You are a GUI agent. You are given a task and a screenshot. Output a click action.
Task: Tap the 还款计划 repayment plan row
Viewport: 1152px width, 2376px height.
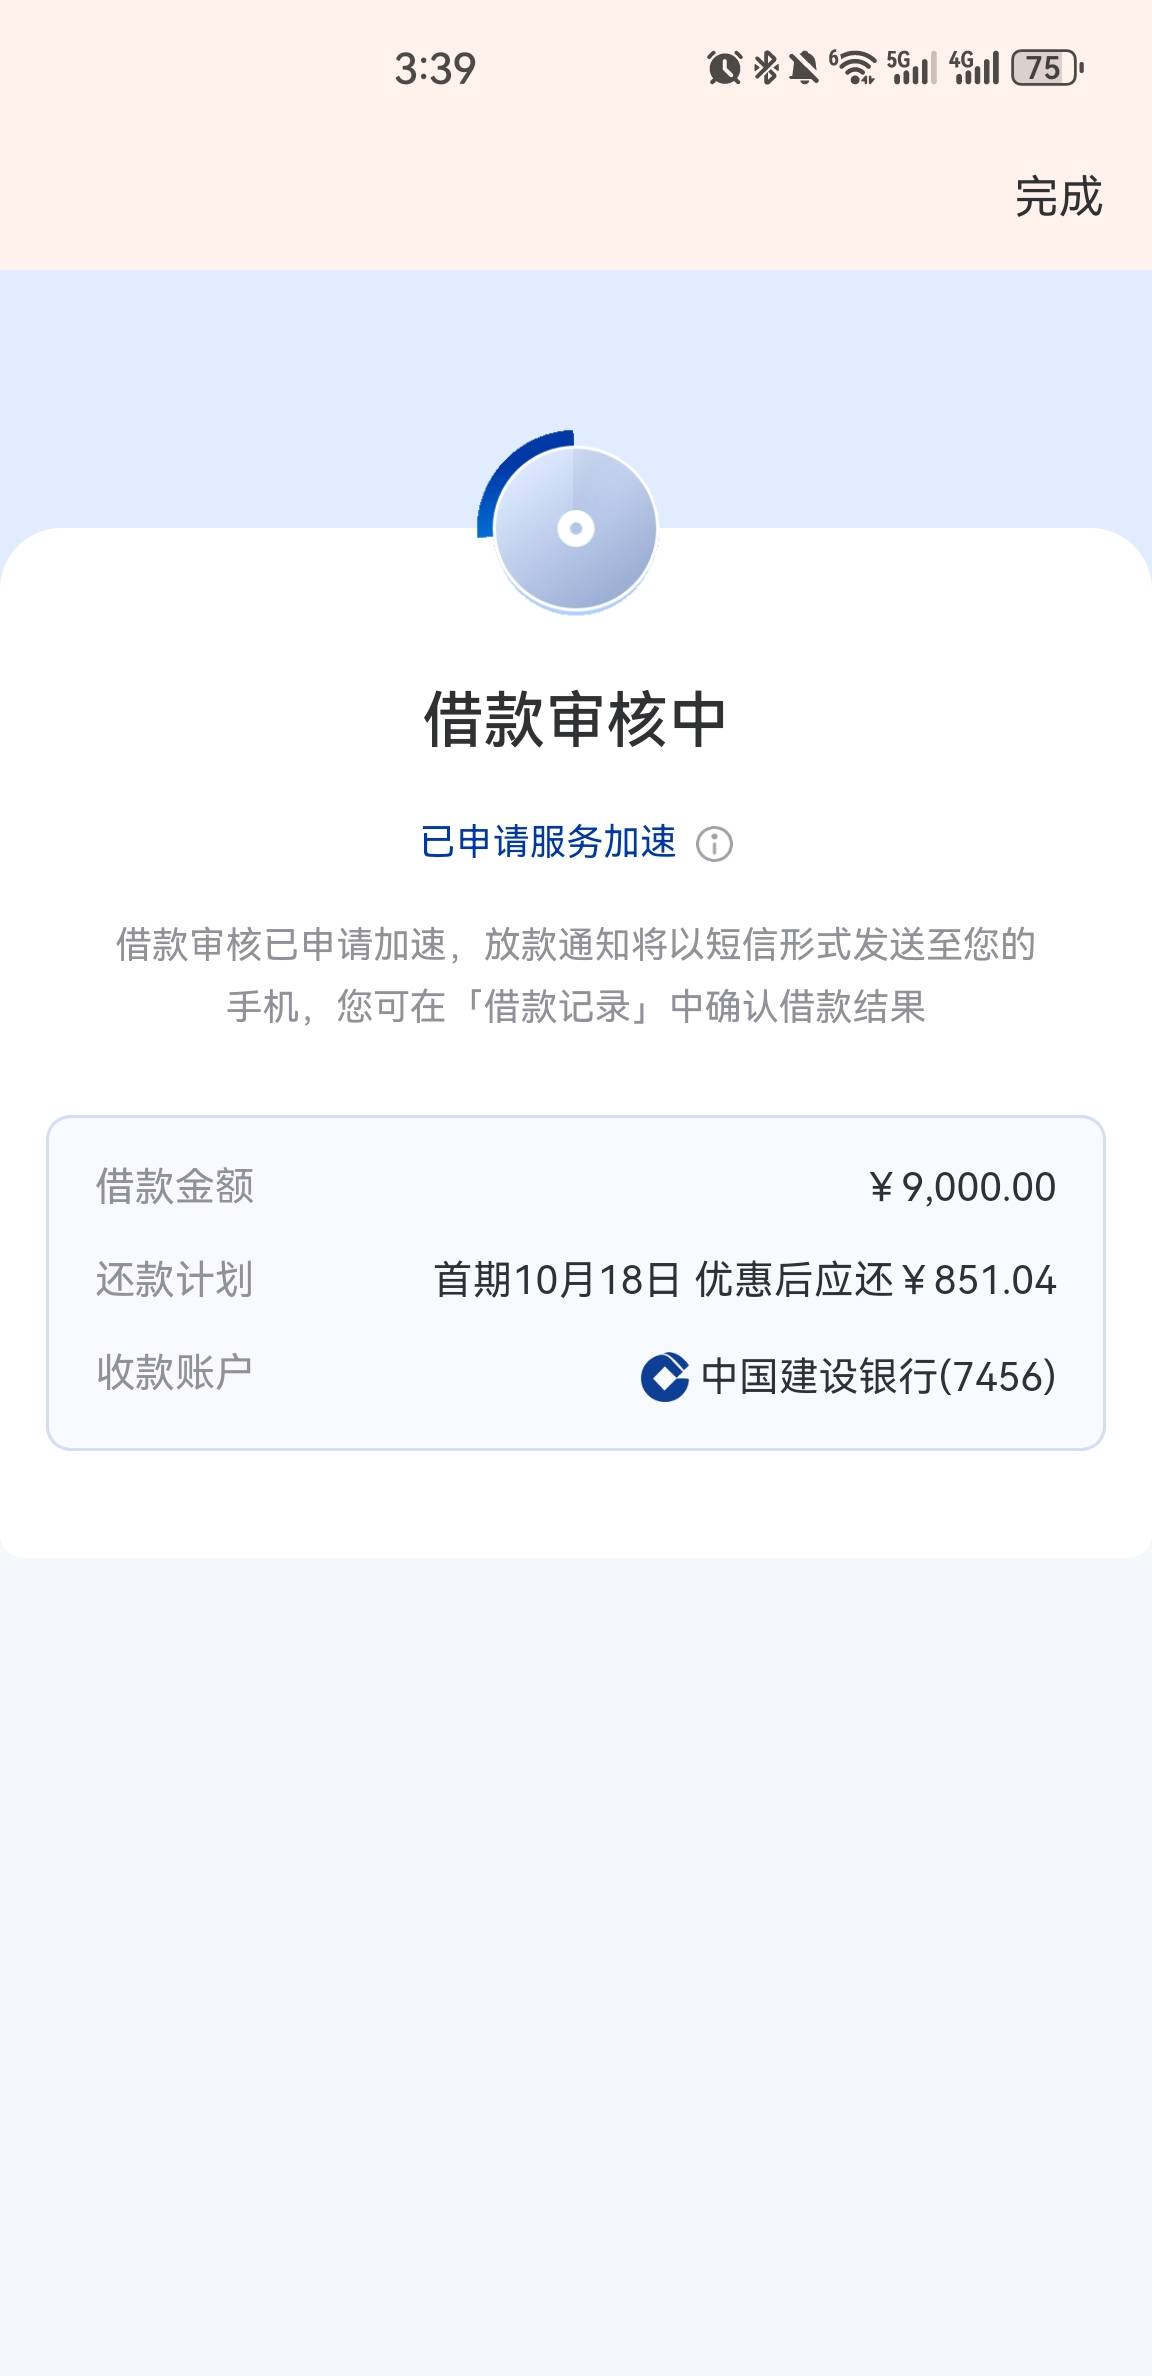(576, 1280)
